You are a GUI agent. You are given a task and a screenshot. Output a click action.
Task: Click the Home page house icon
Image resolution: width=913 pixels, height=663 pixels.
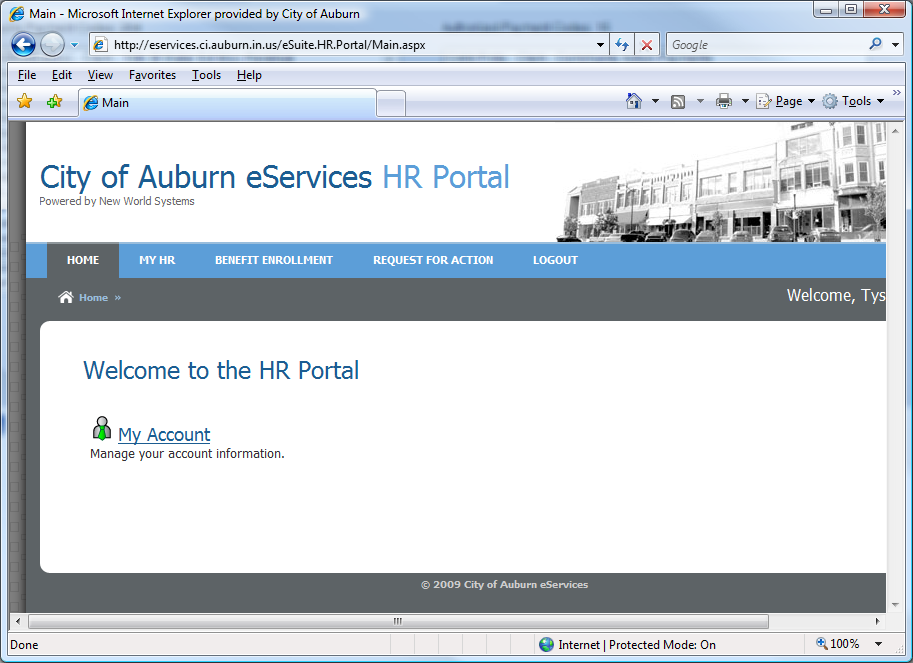(x=634, y=101)
